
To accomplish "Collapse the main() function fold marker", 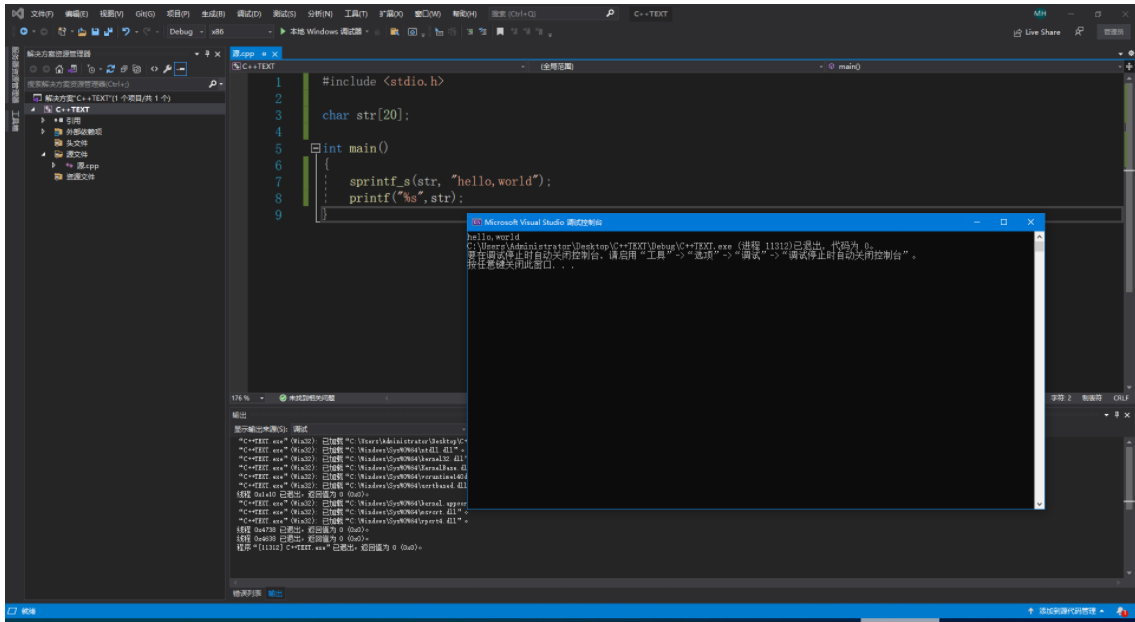I will point(316,148).
